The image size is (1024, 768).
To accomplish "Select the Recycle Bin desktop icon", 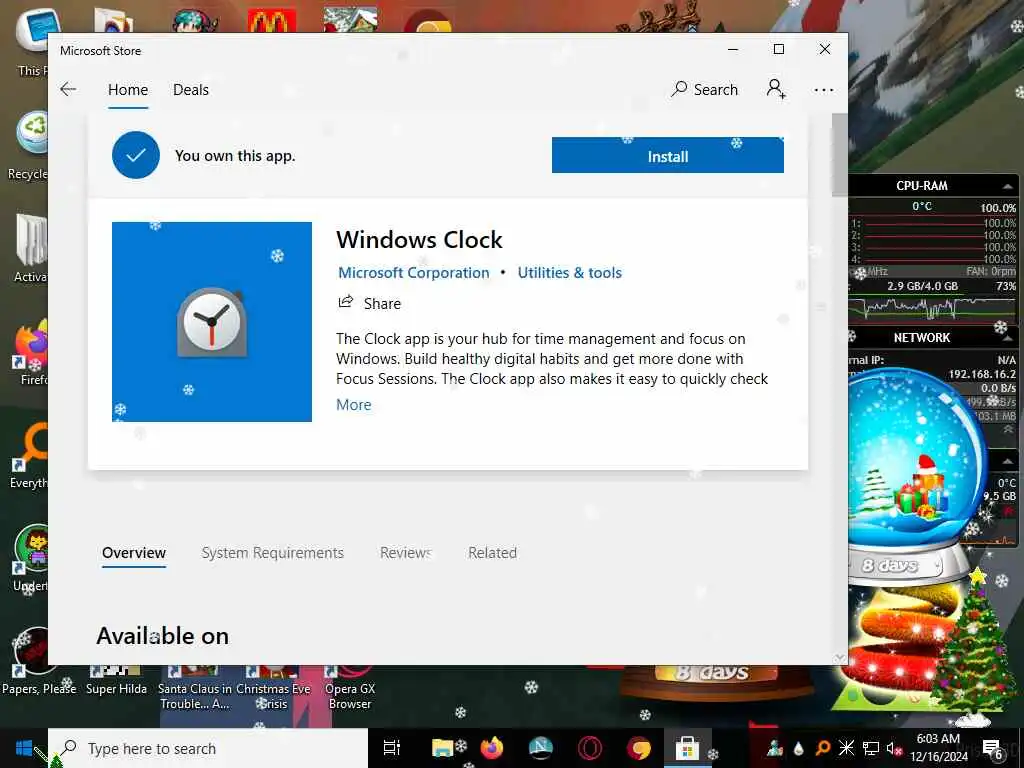I will click(29, 147).
